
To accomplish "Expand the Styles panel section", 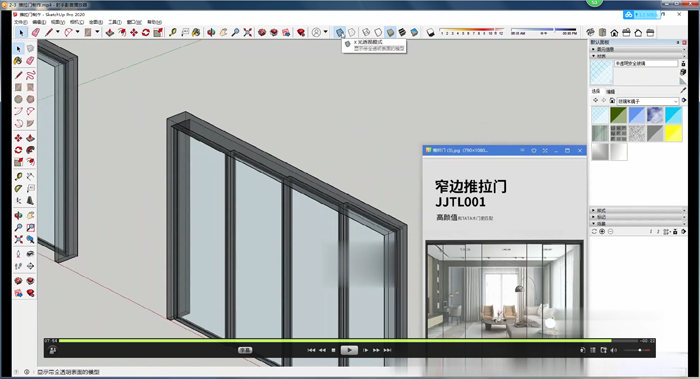I will tap(638, 210).
